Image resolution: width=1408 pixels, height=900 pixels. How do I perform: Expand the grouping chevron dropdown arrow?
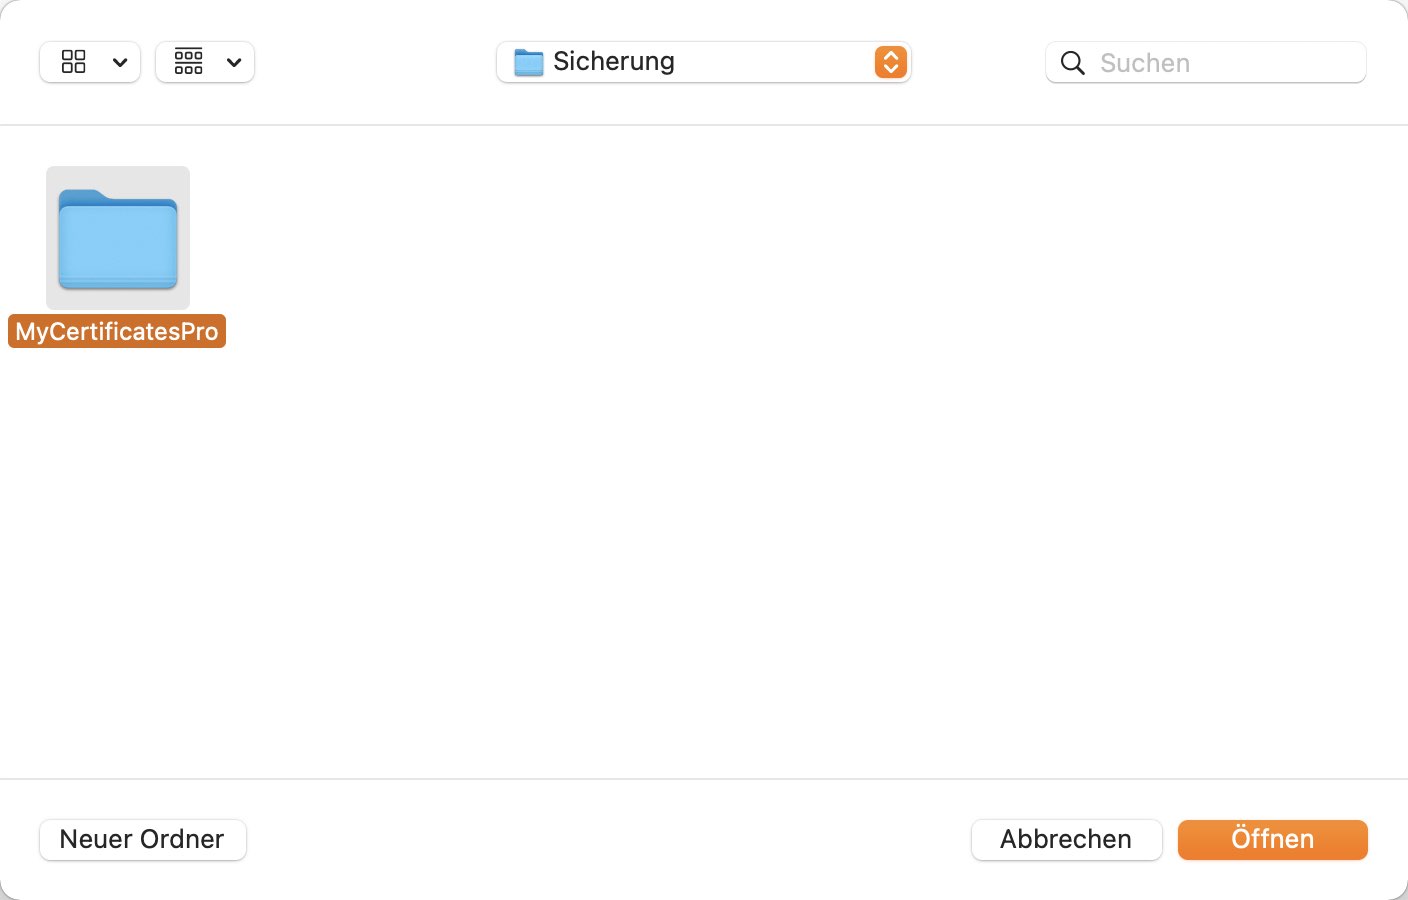[234, 62]
